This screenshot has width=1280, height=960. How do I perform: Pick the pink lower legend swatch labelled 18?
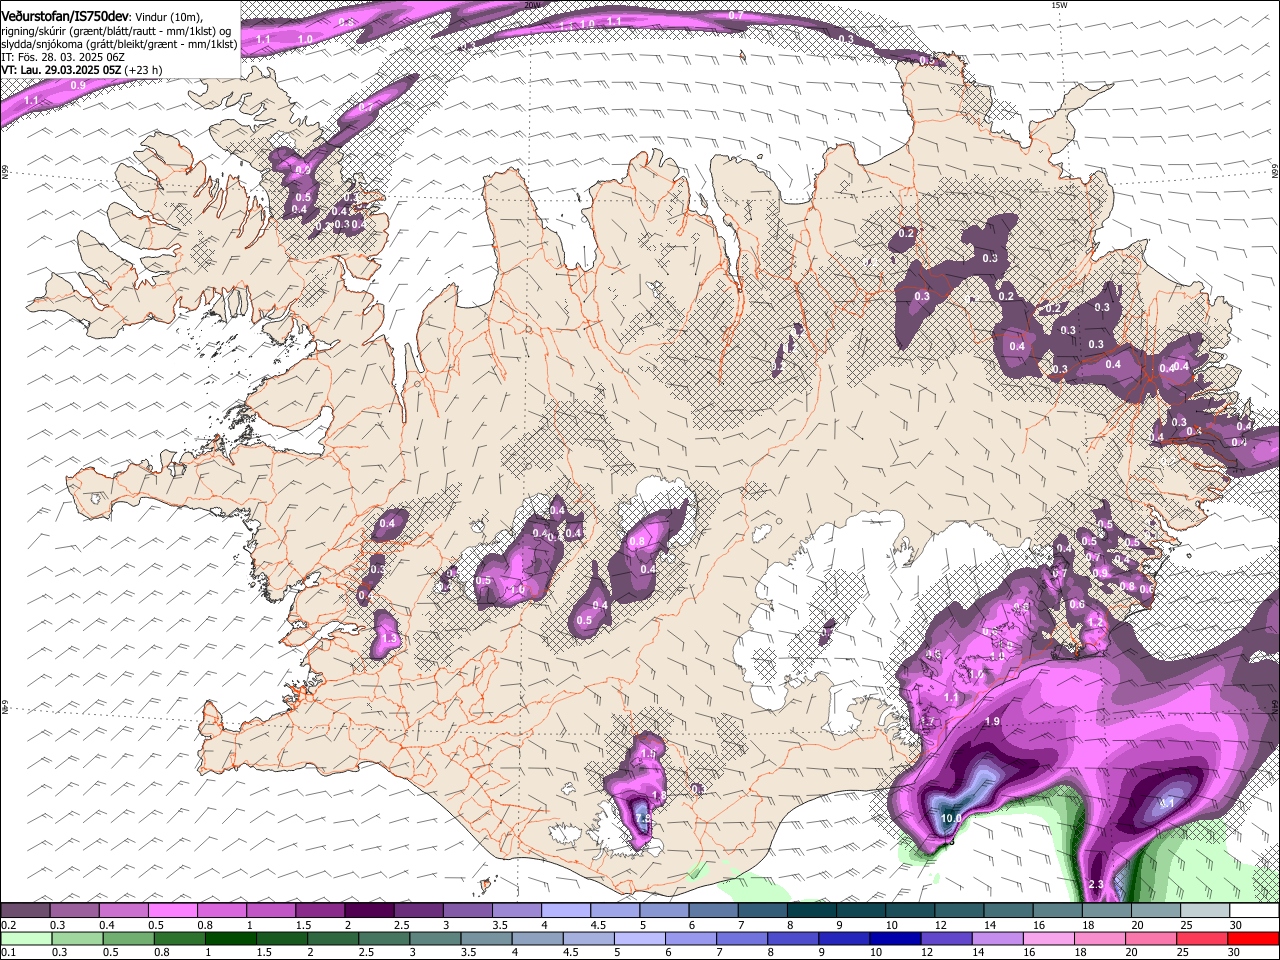point(1101,939)
